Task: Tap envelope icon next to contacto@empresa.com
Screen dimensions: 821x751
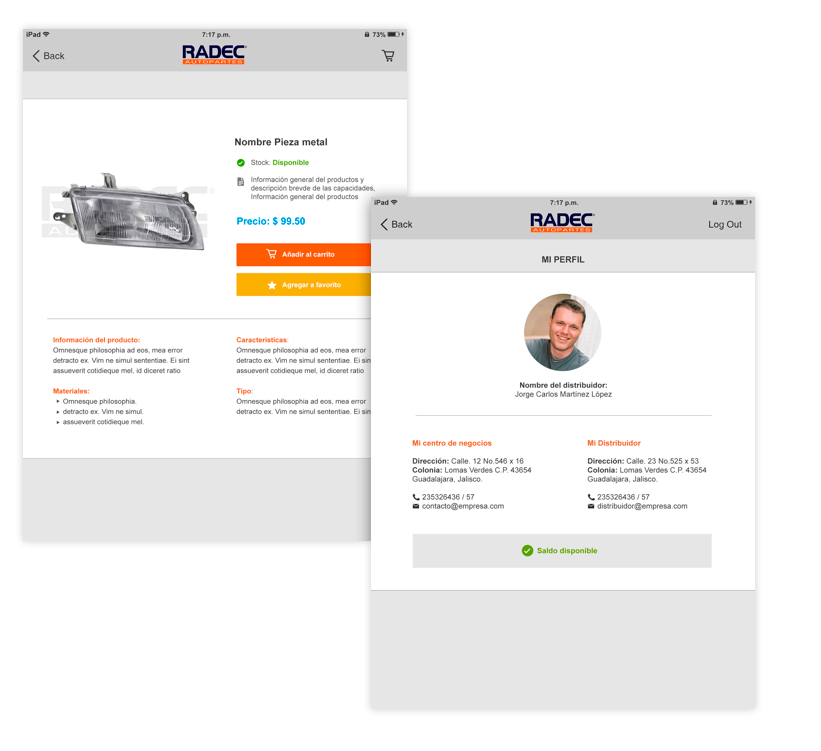Action: [416, 507]
